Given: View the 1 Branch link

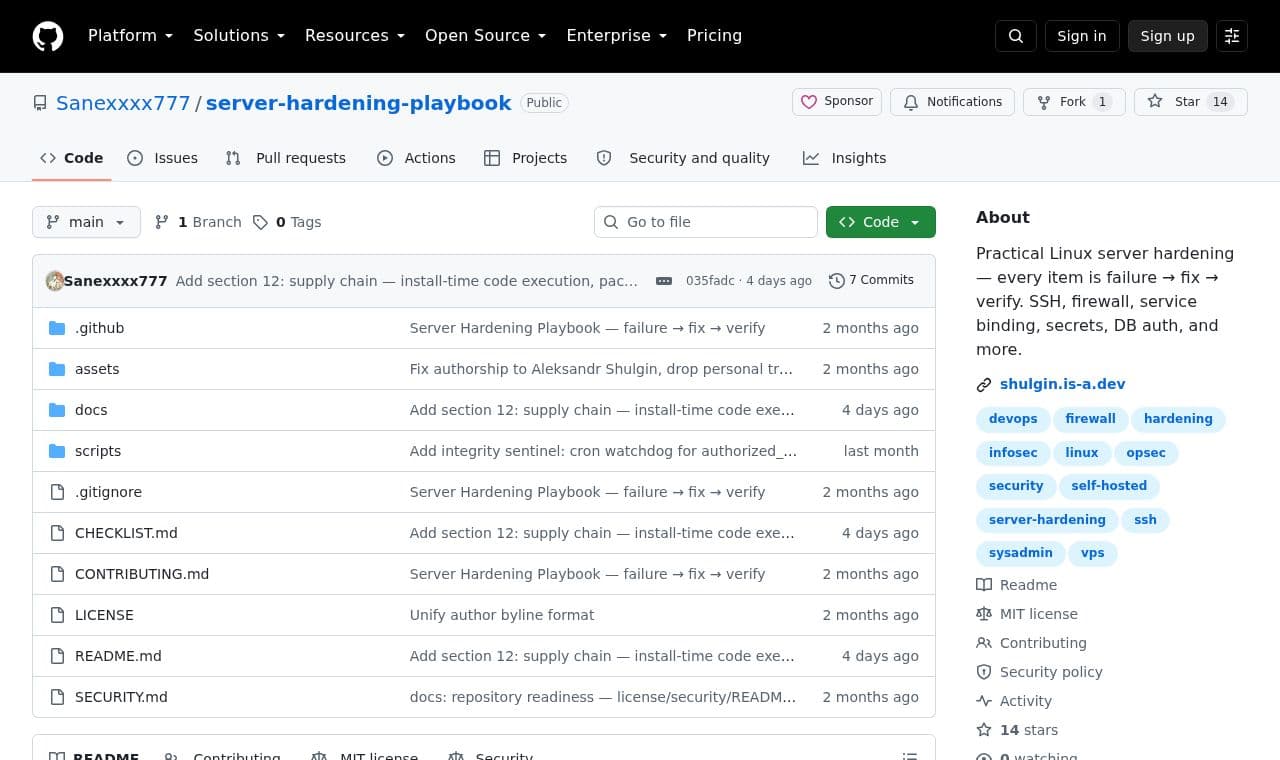Looking at the screenshot, I should pyautogui.click(x=198, y=222).
